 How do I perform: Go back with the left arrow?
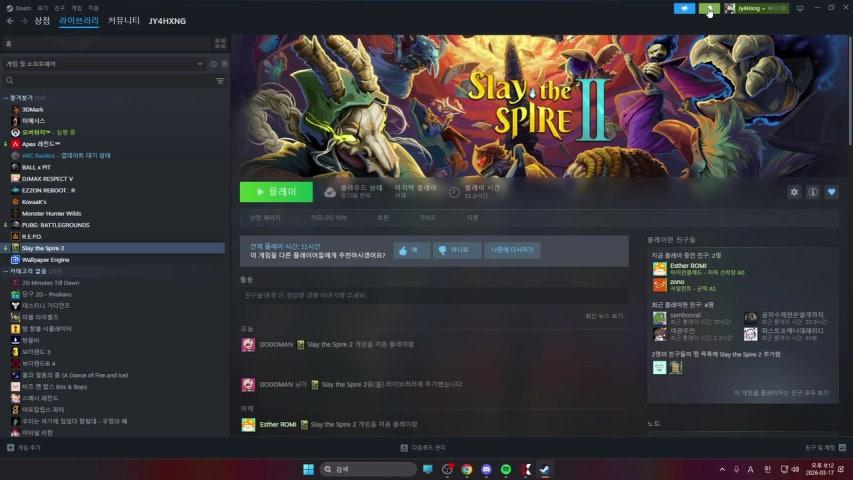(10, 21)
